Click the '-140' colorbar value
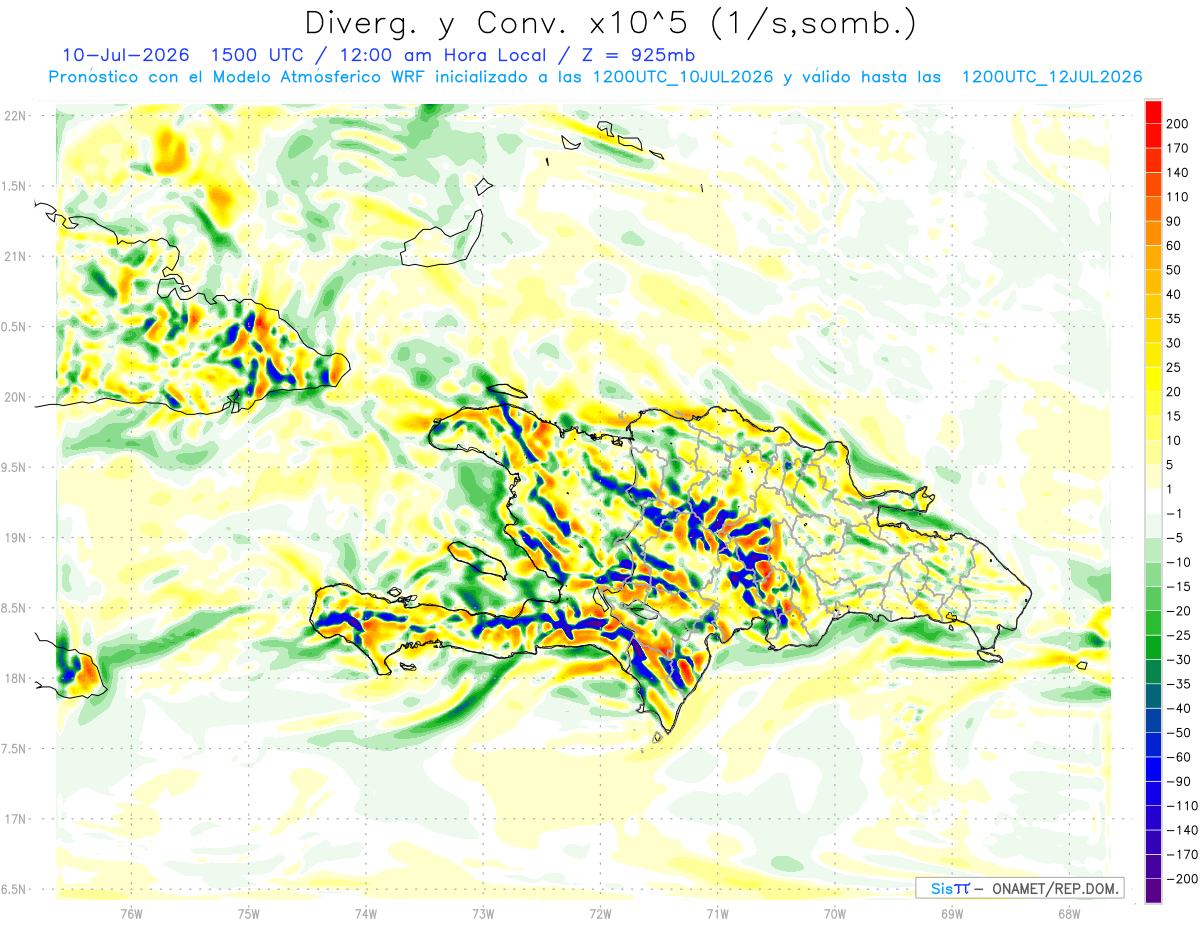This screenshot has width=1200, height=927. [x=1182, y=829]
